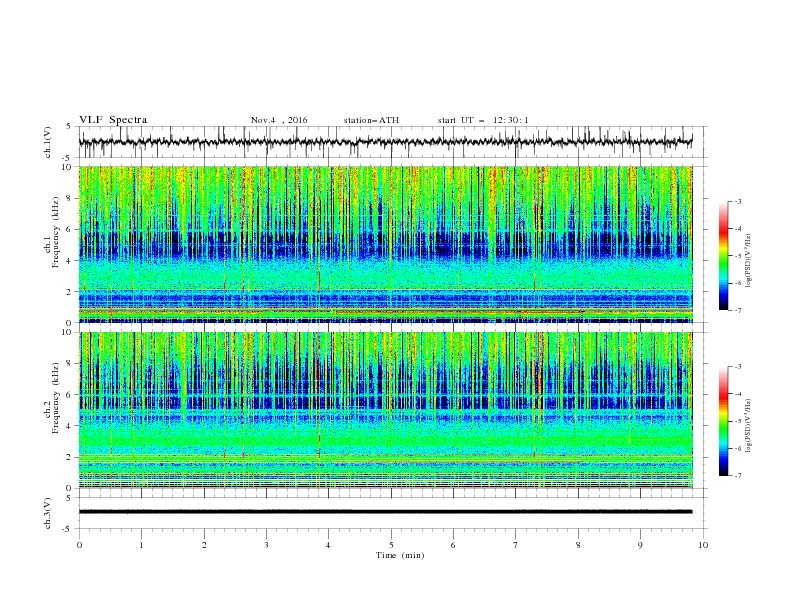
Task: Click the "station=ATH" label
Action: tap(371, 120)
